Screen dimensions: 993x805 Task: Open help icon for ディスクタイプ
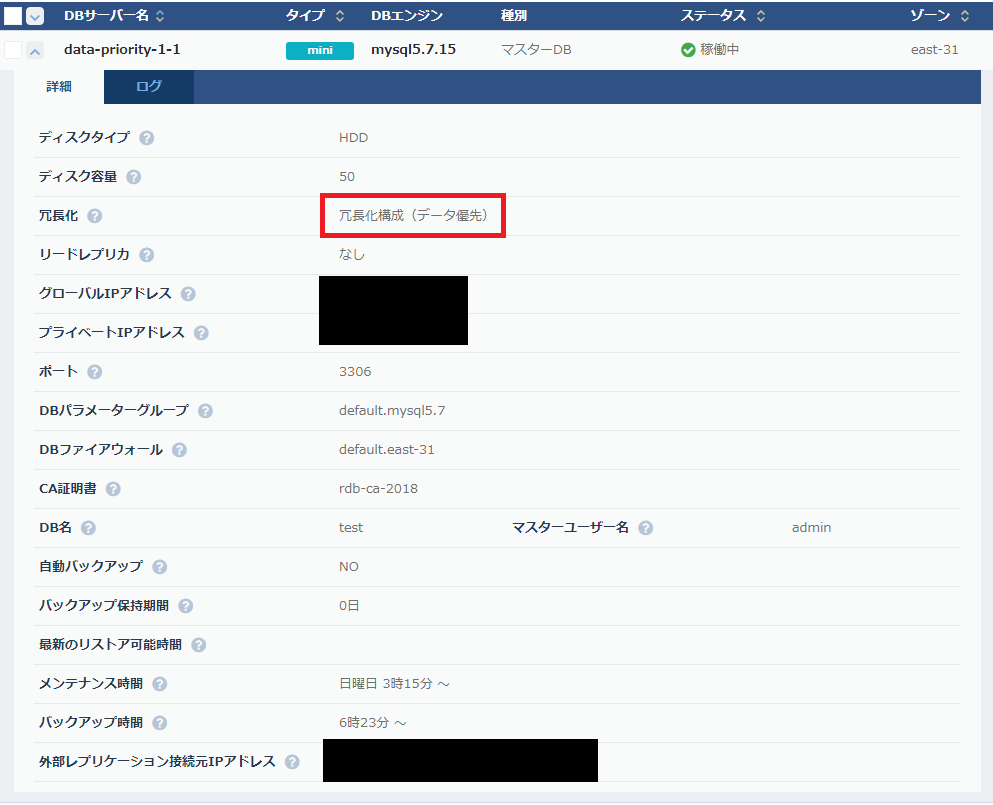tap(146, 138)
